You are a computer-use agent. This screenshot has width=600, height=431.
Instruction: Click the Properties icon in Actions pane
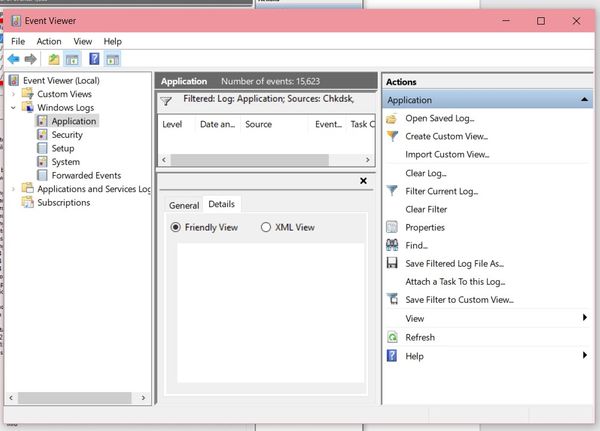tap(392, 227)
